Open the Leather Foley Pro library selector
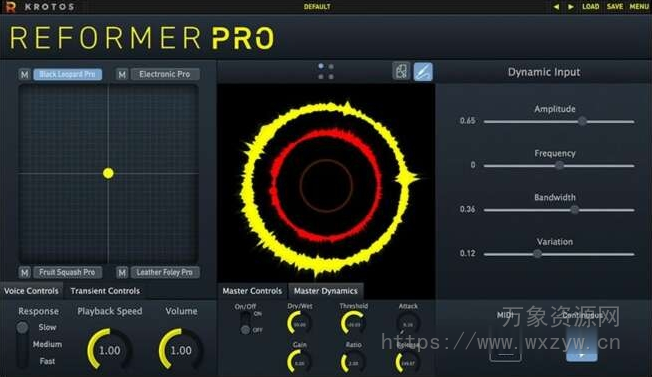This screenshot has height=377, width=652. tap(165, 273)
